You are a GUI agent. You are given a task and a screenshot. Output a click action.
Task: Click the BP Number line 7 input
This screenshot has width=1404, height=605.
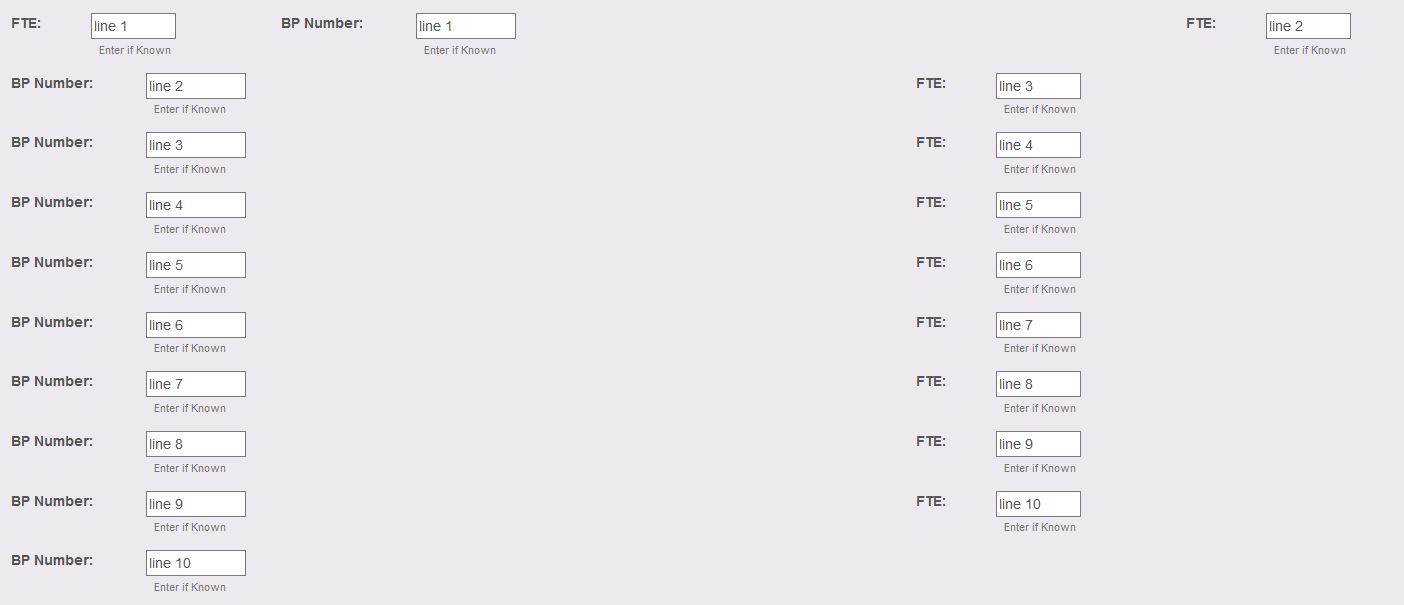(195, 384)
